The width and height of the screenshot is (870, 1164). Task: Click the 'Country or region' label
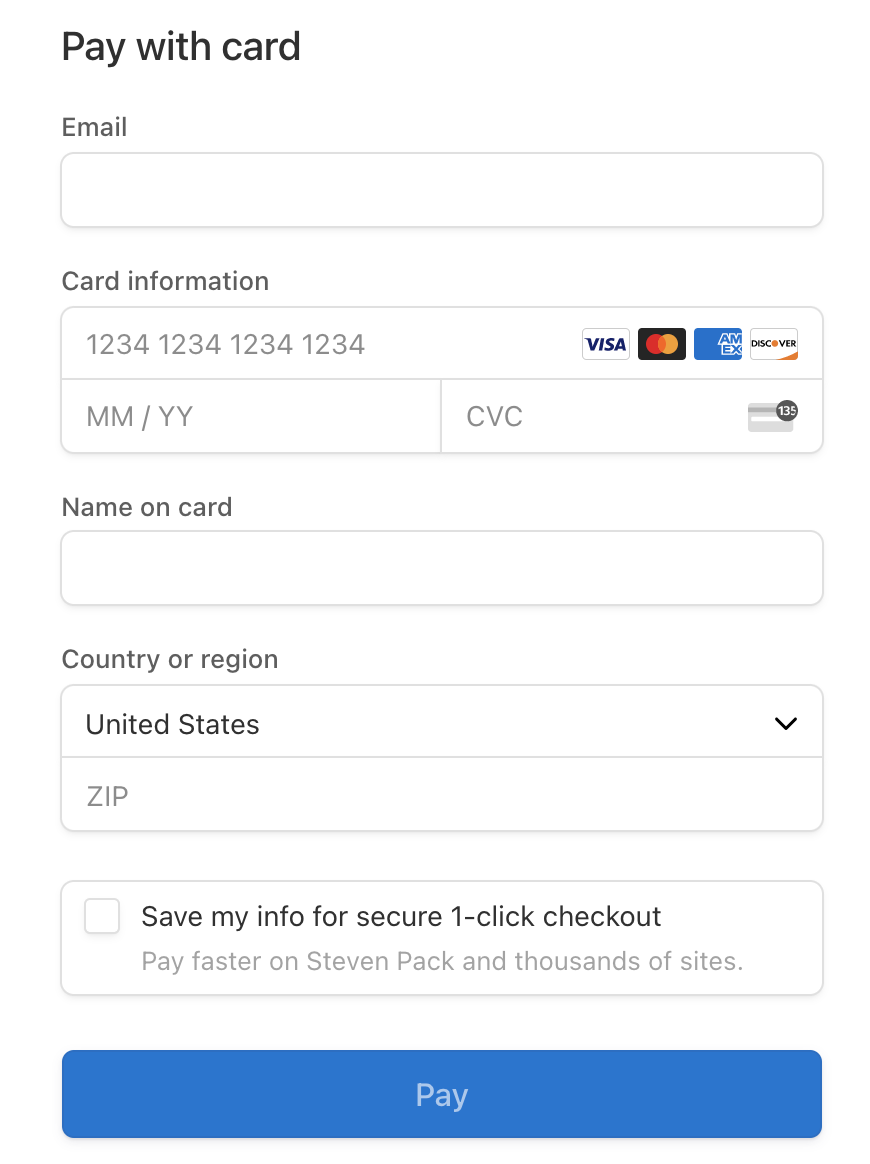170,659
